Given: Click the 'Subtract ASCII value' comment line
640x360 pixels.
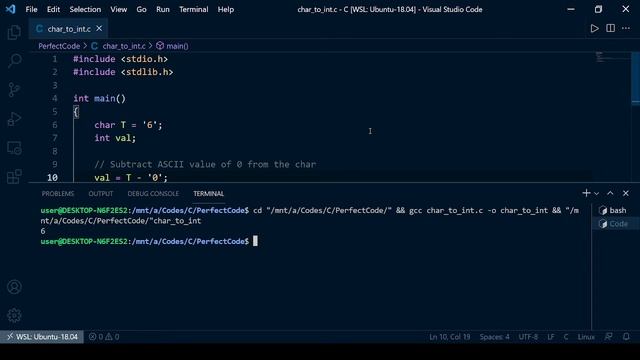Looking at the screenshot, I should tap(205, 164).
